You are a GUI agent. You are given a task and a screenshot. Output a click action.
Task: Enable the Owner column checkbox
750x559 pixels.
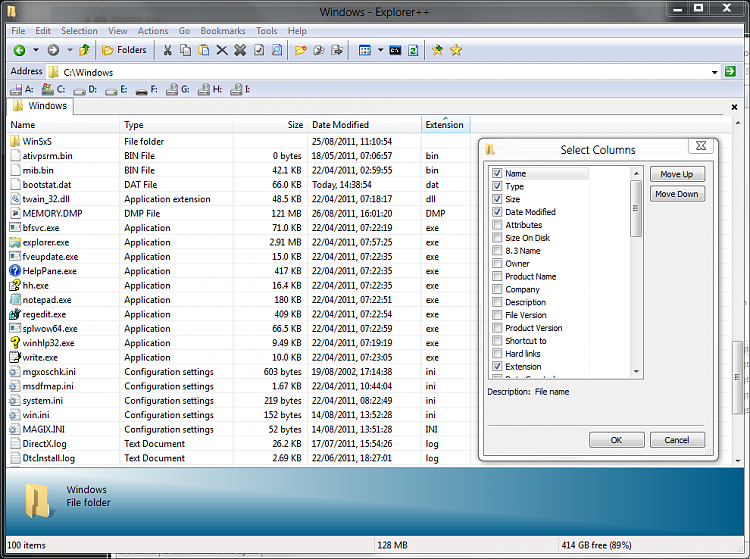[x=497, y=263]
